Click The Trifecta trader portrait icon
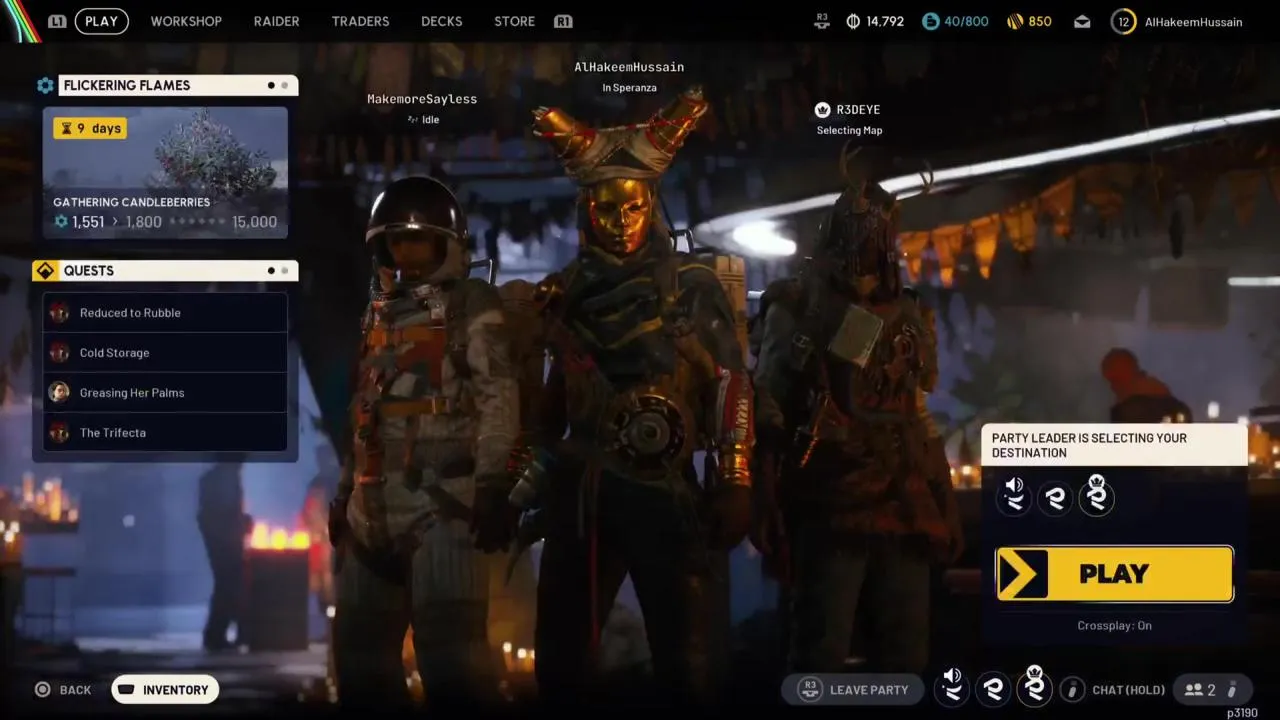1280x720 pixels. [59, 433]
